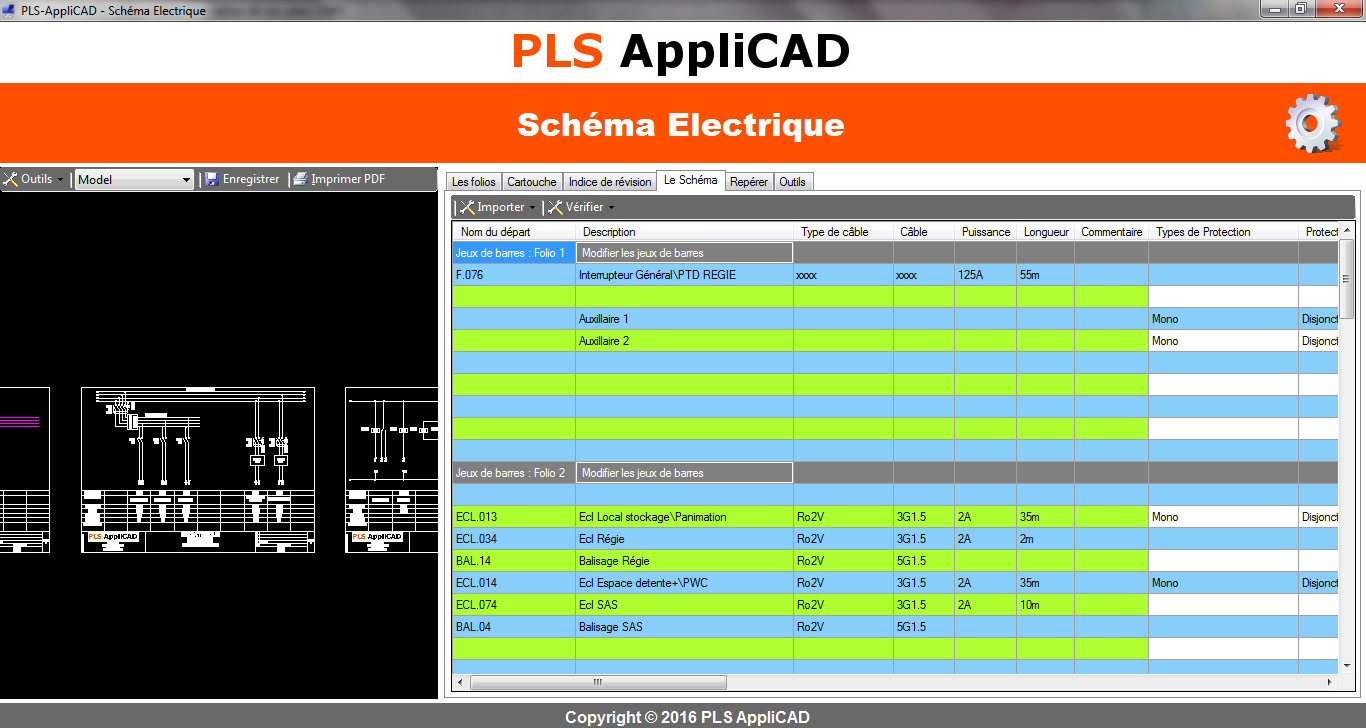Click the Imprimer PDF printer icon
The height and width of the screenshot is (728, 1366).
[x=299, y=179]
